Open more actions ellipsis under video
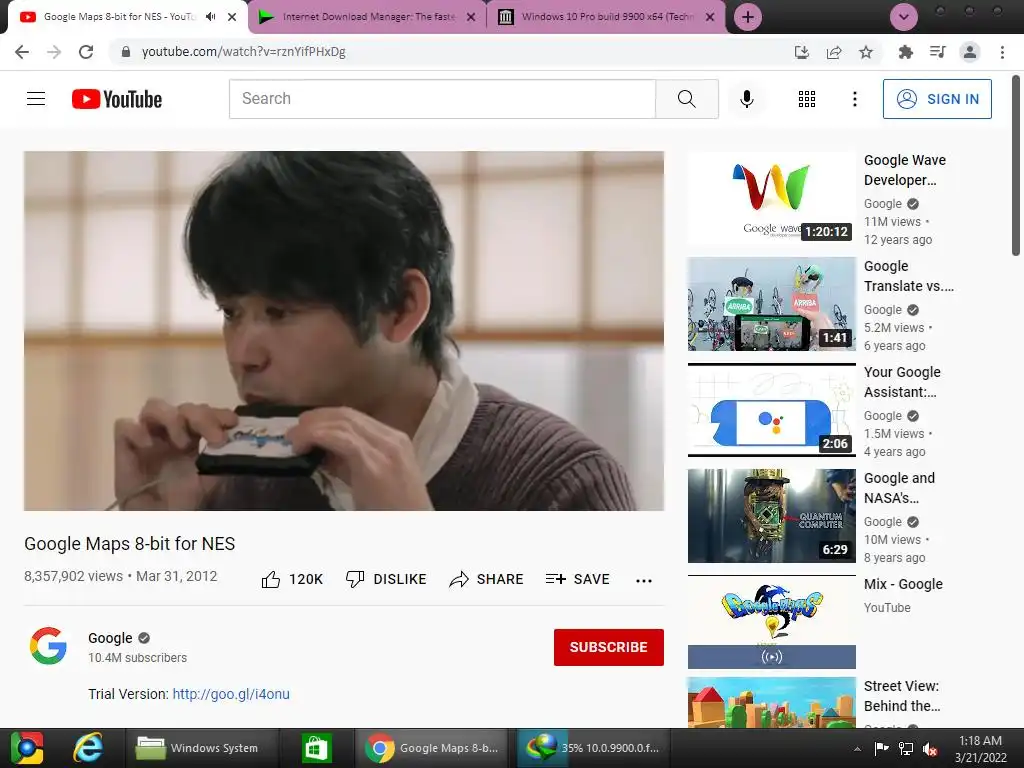Viewport: 1024px width, 768px height. point(644,580)
